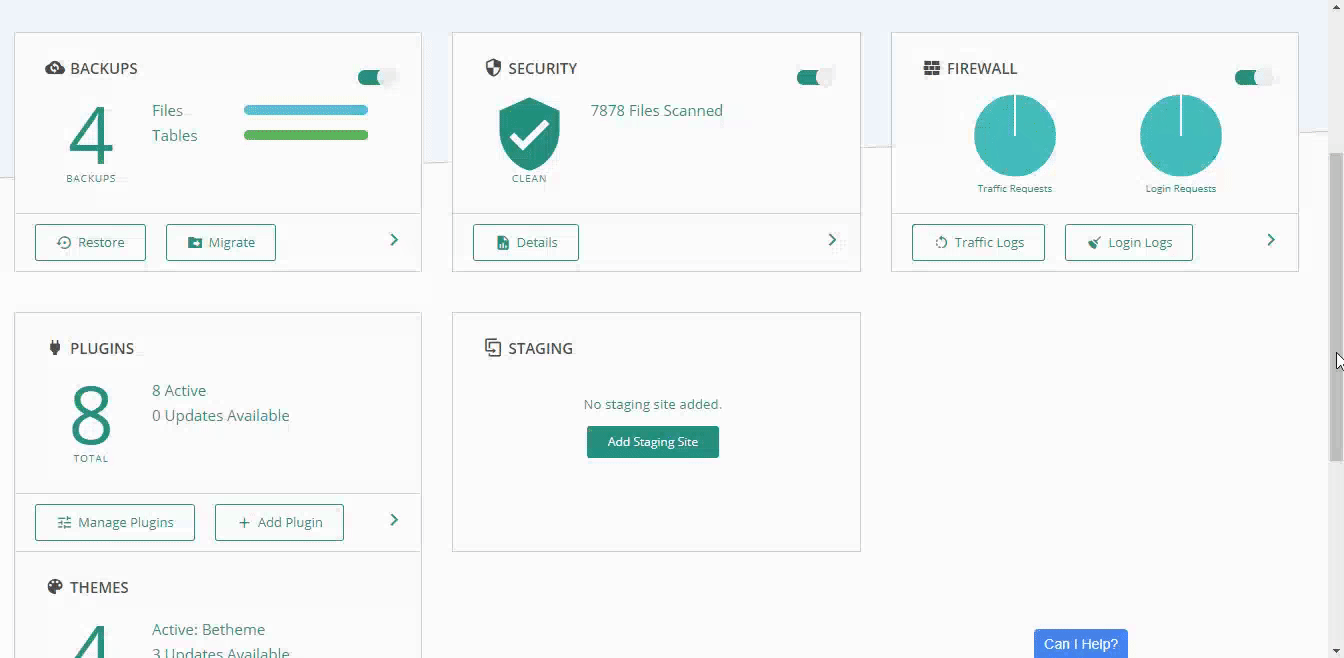Click the large backups count 4
Viewport: 1344px width, 658px height.
click(91, 135)
